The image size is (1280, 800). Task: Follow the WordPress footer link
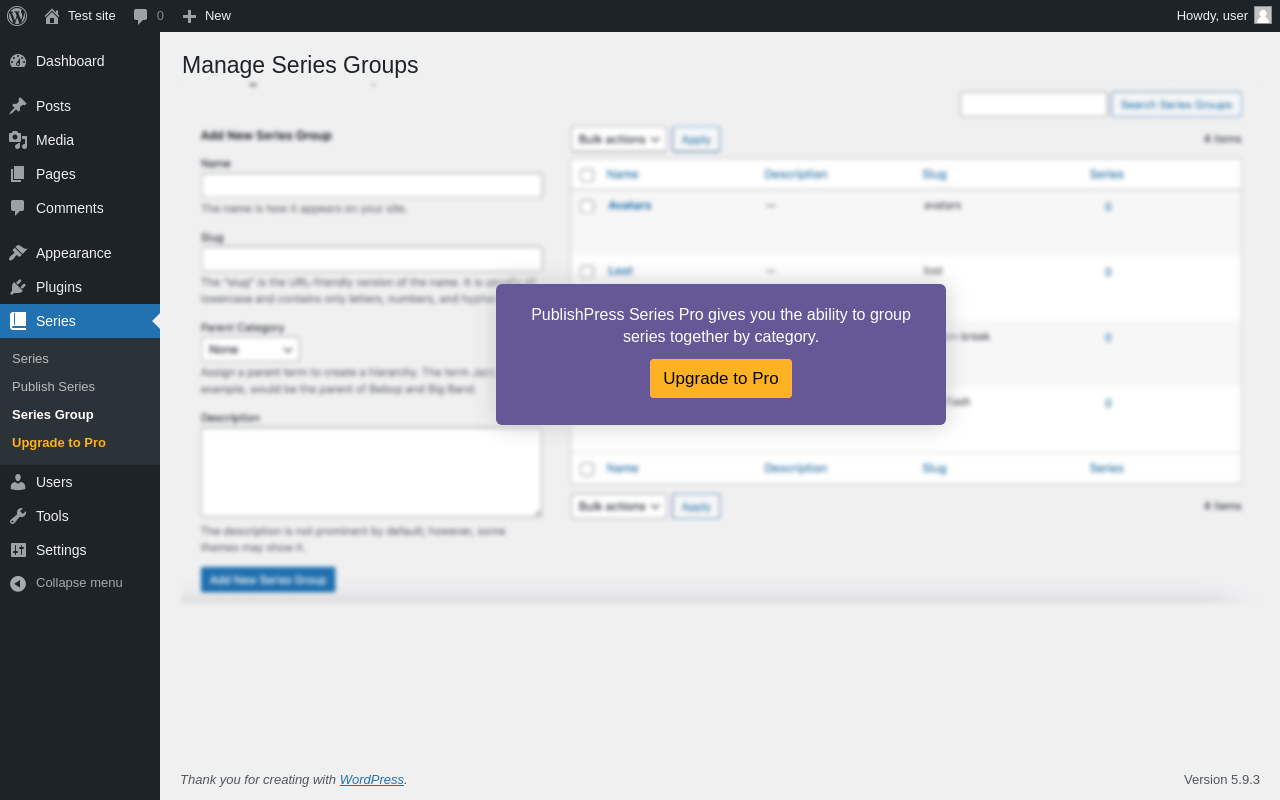[371, 779]
